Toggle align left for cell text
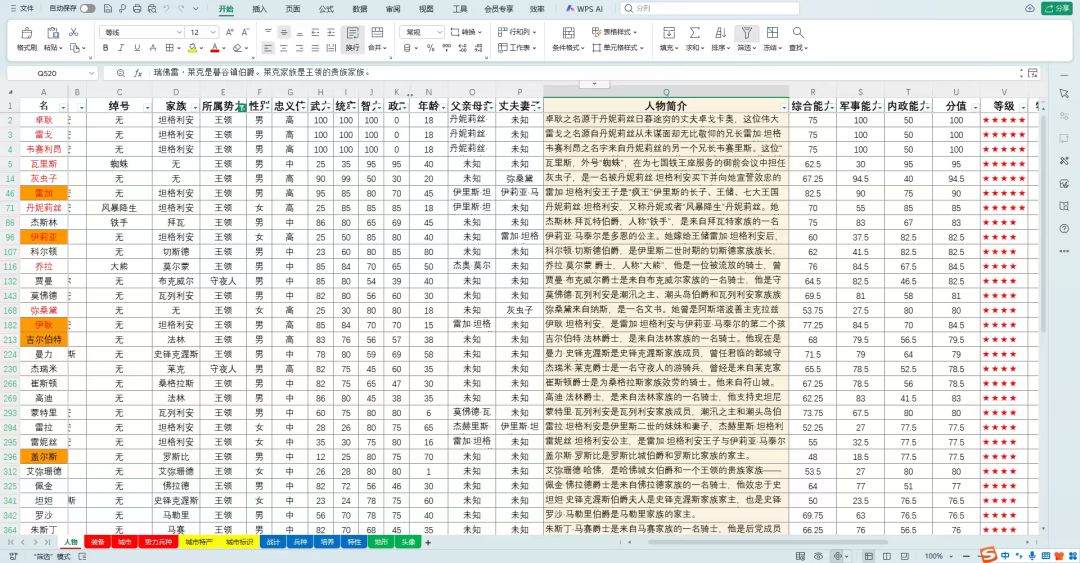Screen dimensions: 1080x563 click(x=268, y=48)
